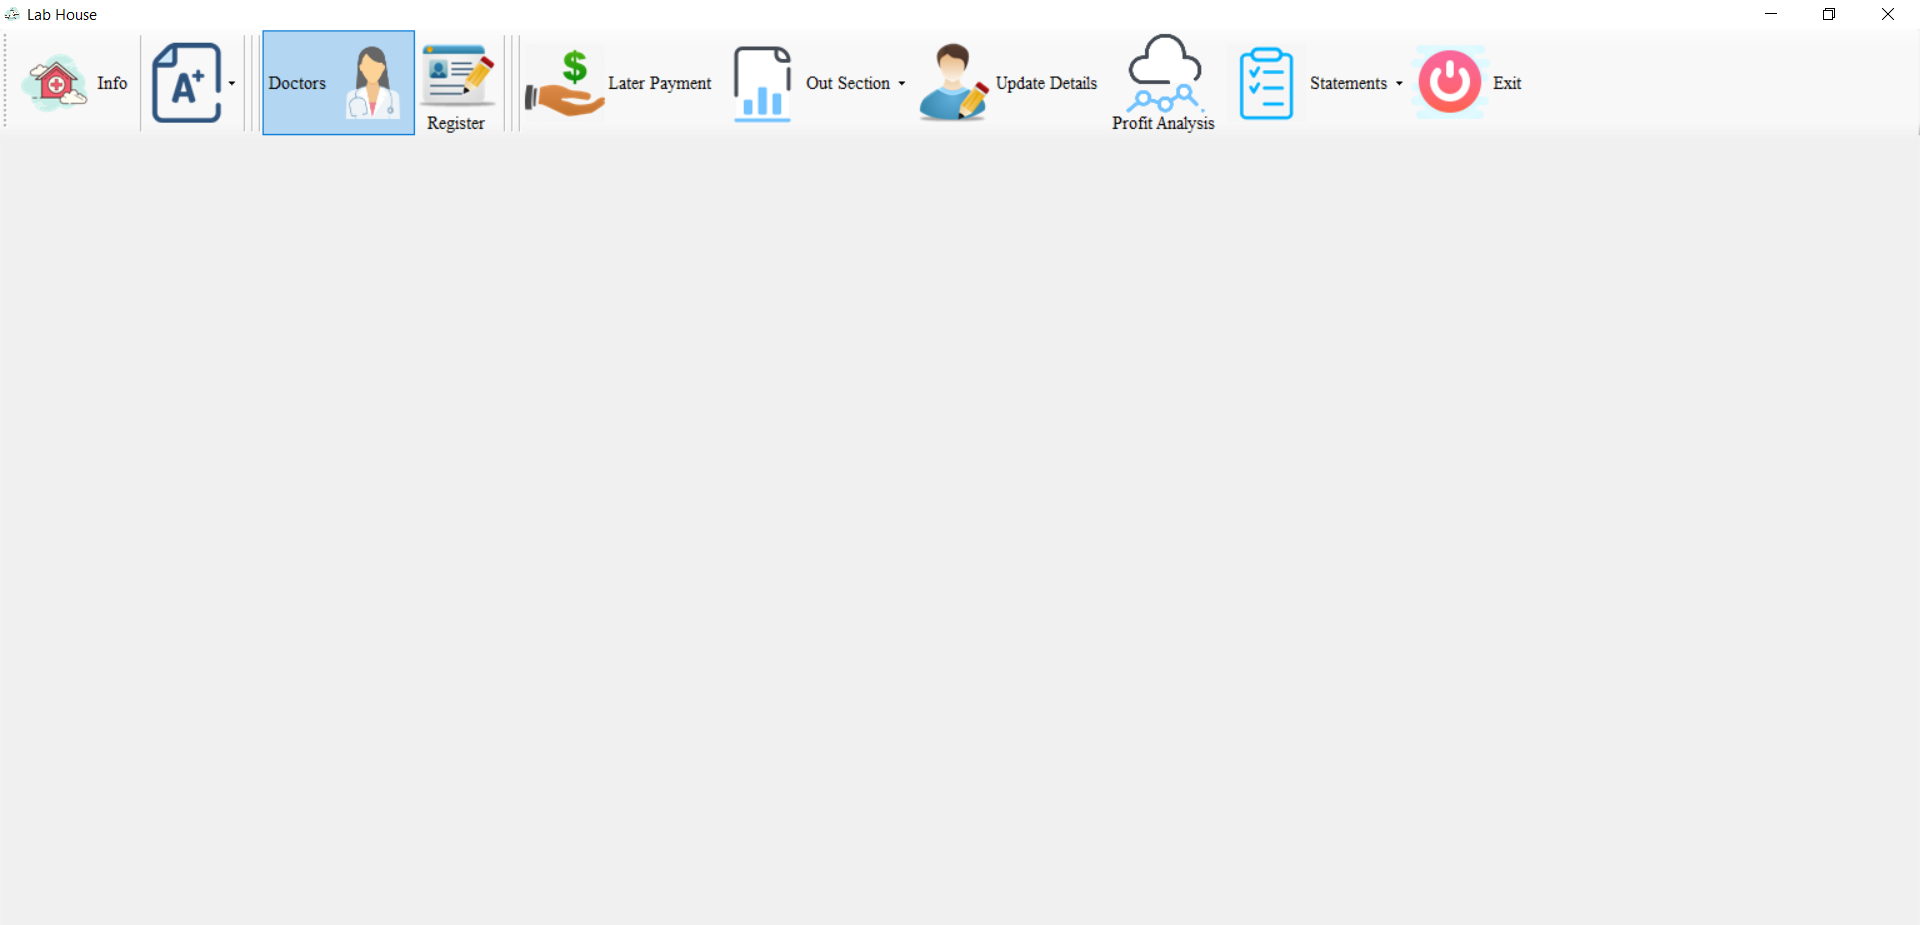Click the Statements clipboard checklist icon

1266,83
